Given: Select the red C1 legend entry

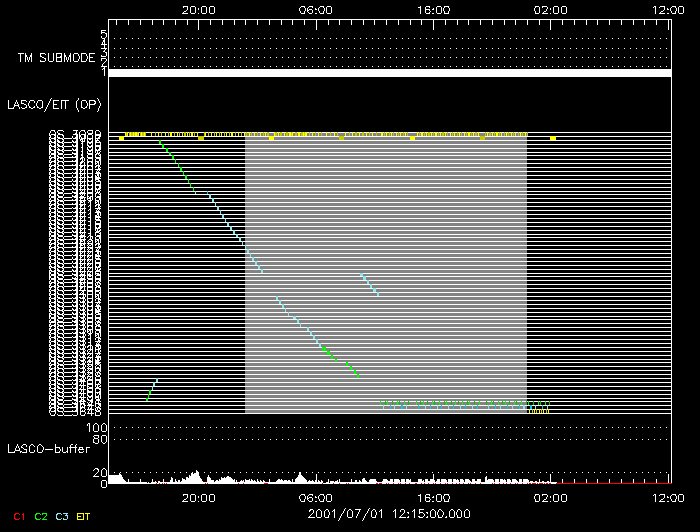Looking at the screenshot, I should point(19,517).
